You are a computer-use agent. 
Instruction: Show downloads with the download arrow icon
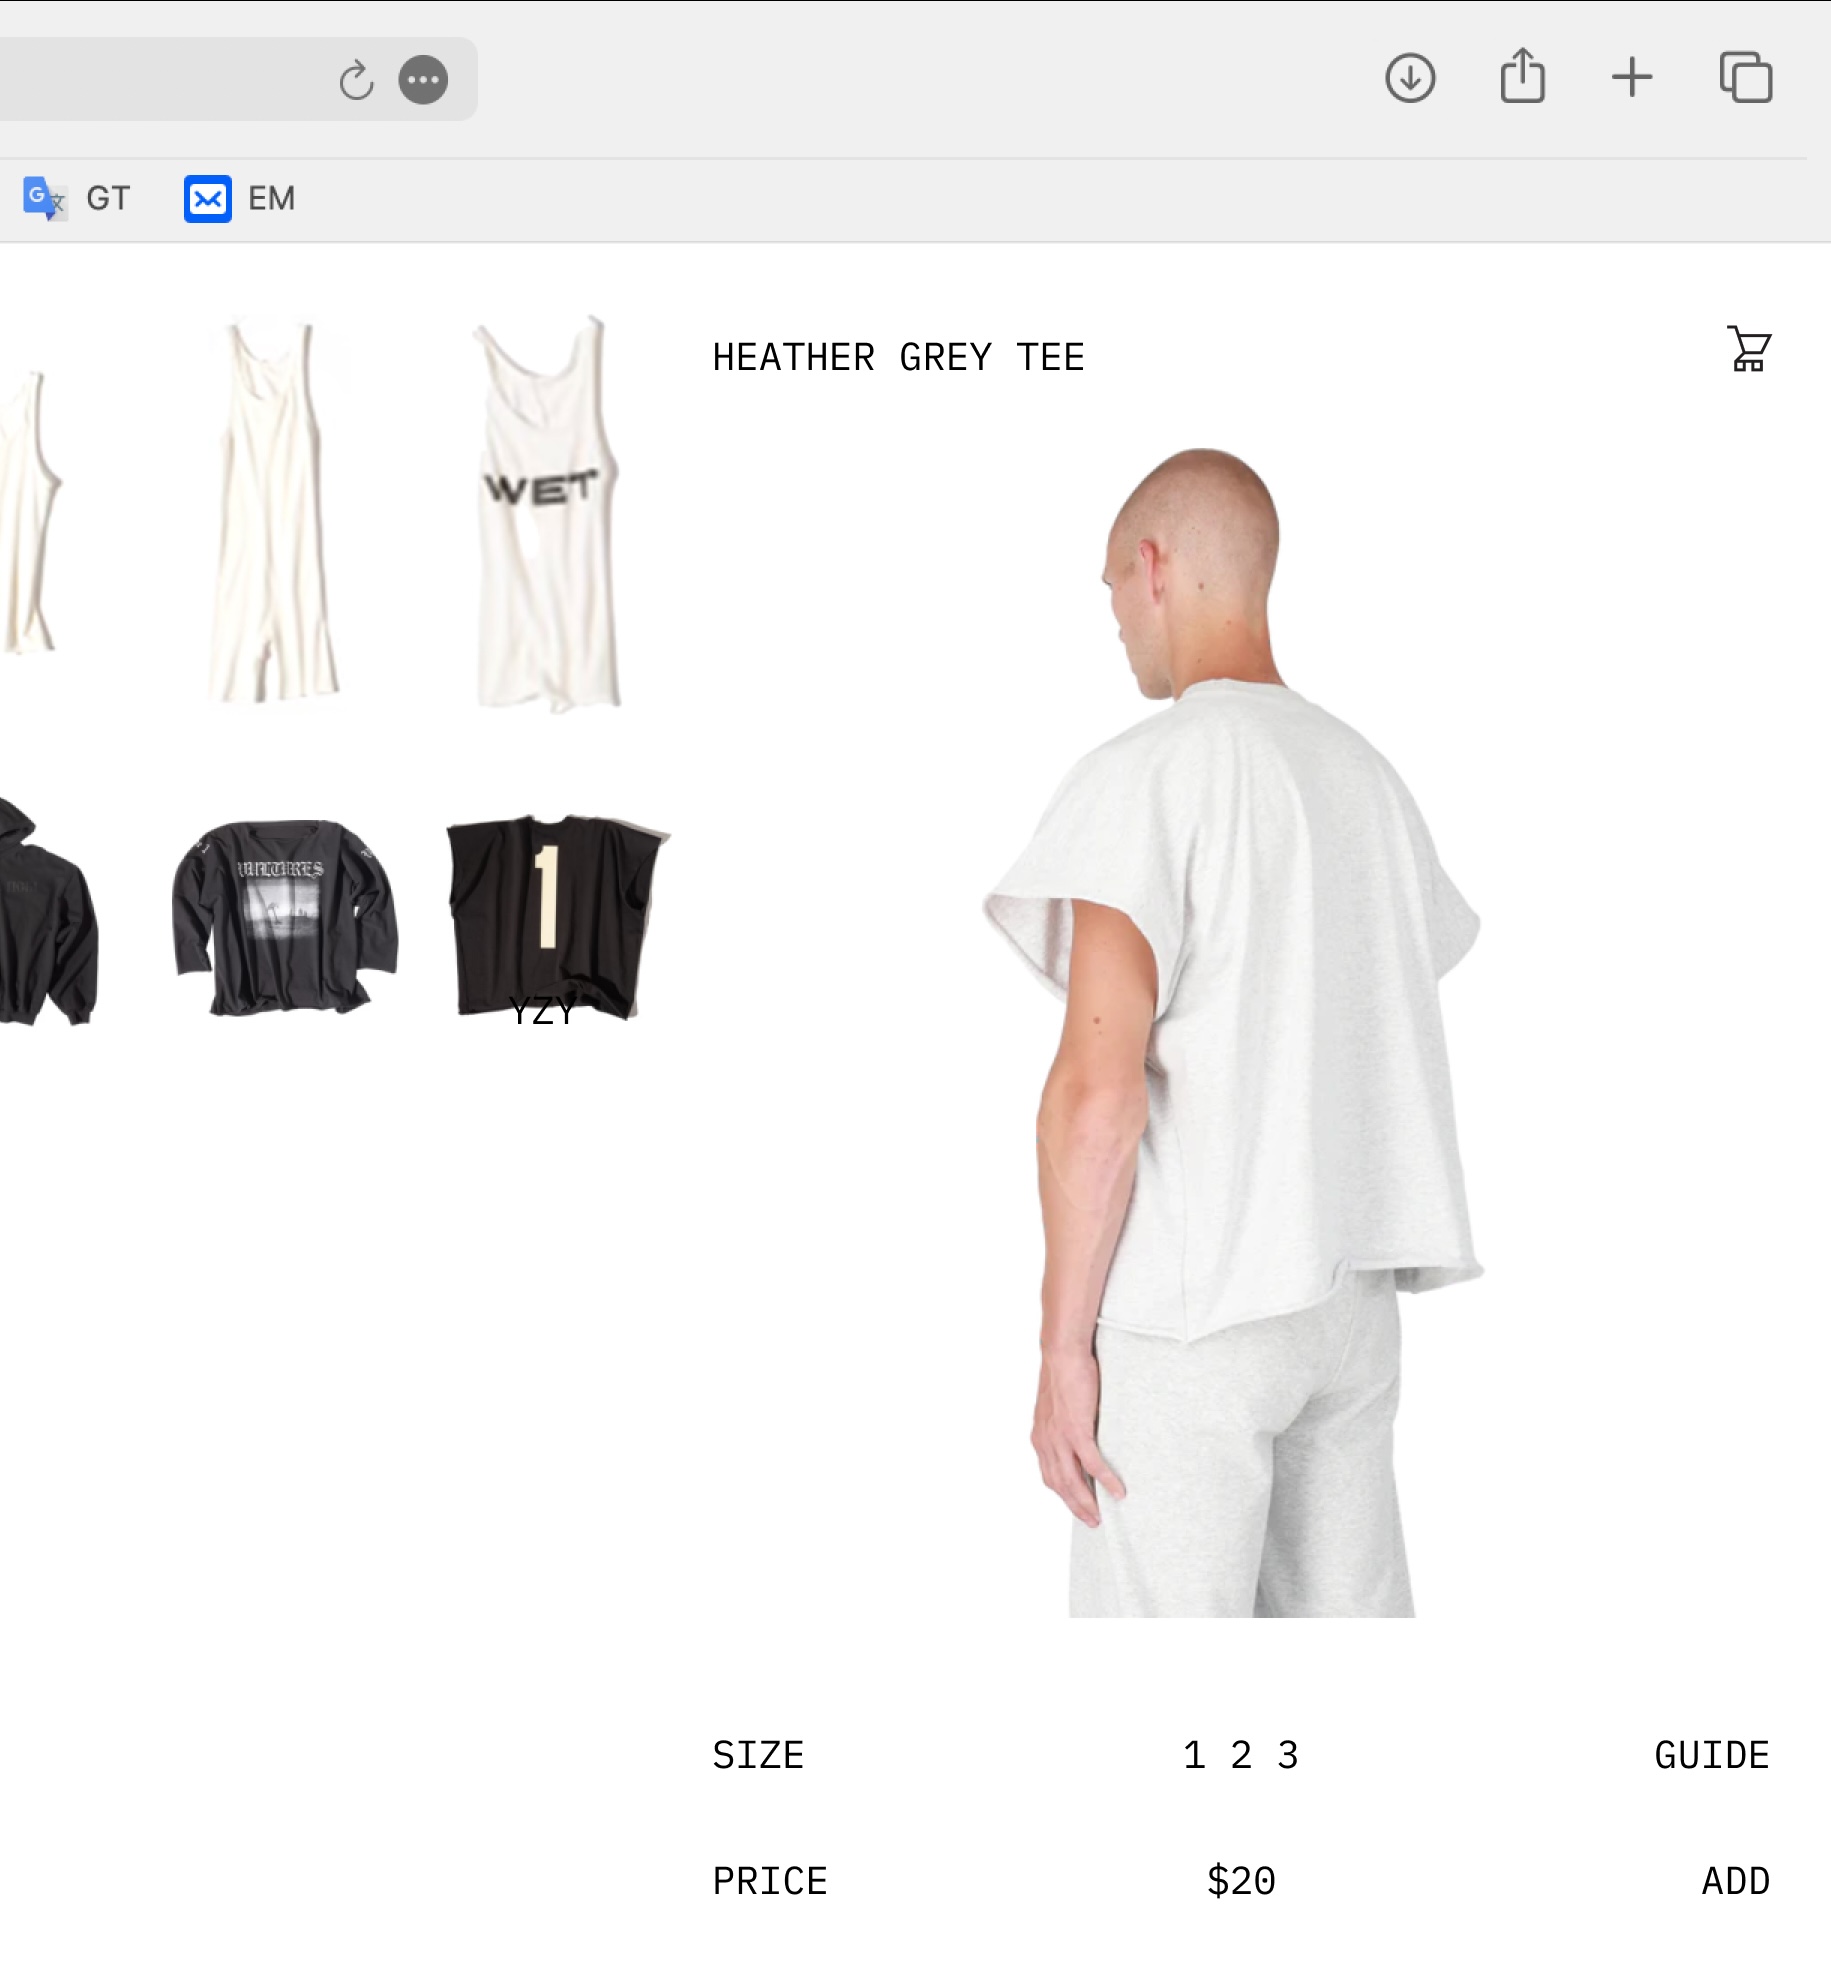[1410, 78]
